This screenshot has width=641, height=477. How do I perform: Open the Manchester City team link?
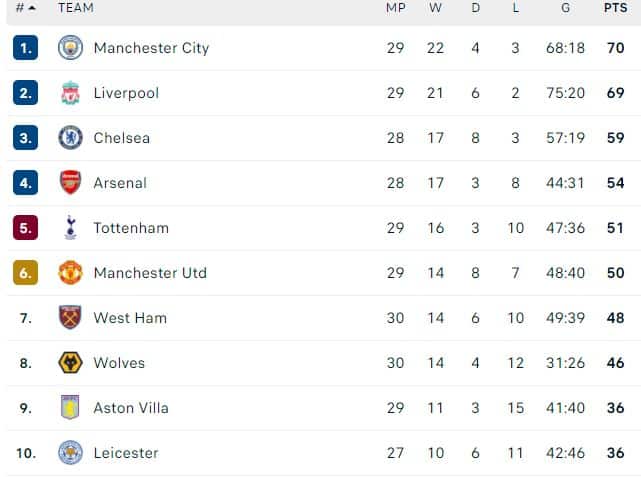click(151, 48)
